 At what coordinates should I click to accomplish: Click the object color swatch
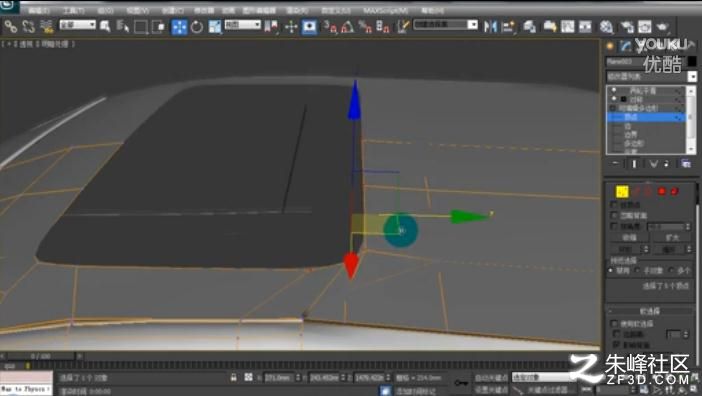692,61
